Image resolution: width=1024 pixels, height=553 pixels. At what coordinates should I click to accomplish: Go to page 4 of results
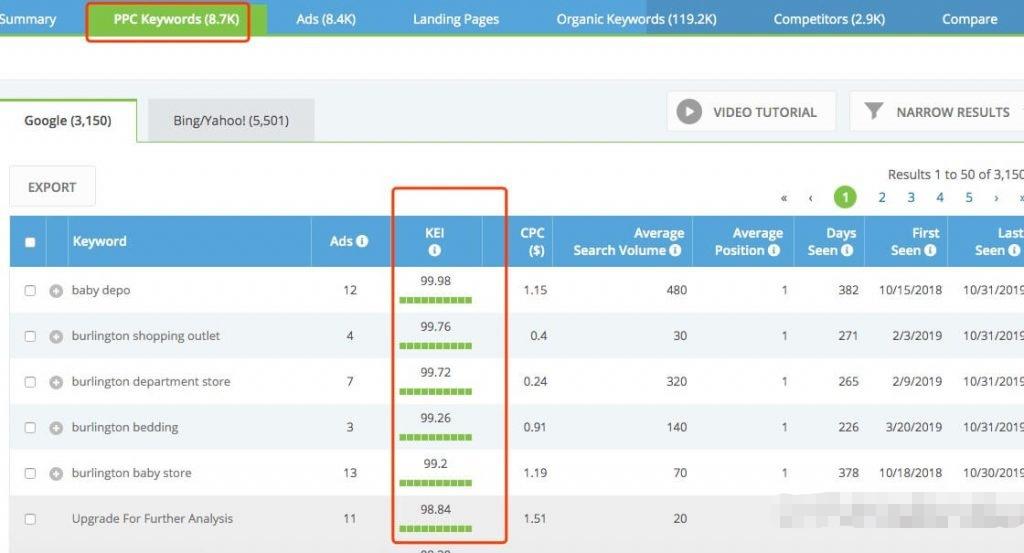pos(940,197)
